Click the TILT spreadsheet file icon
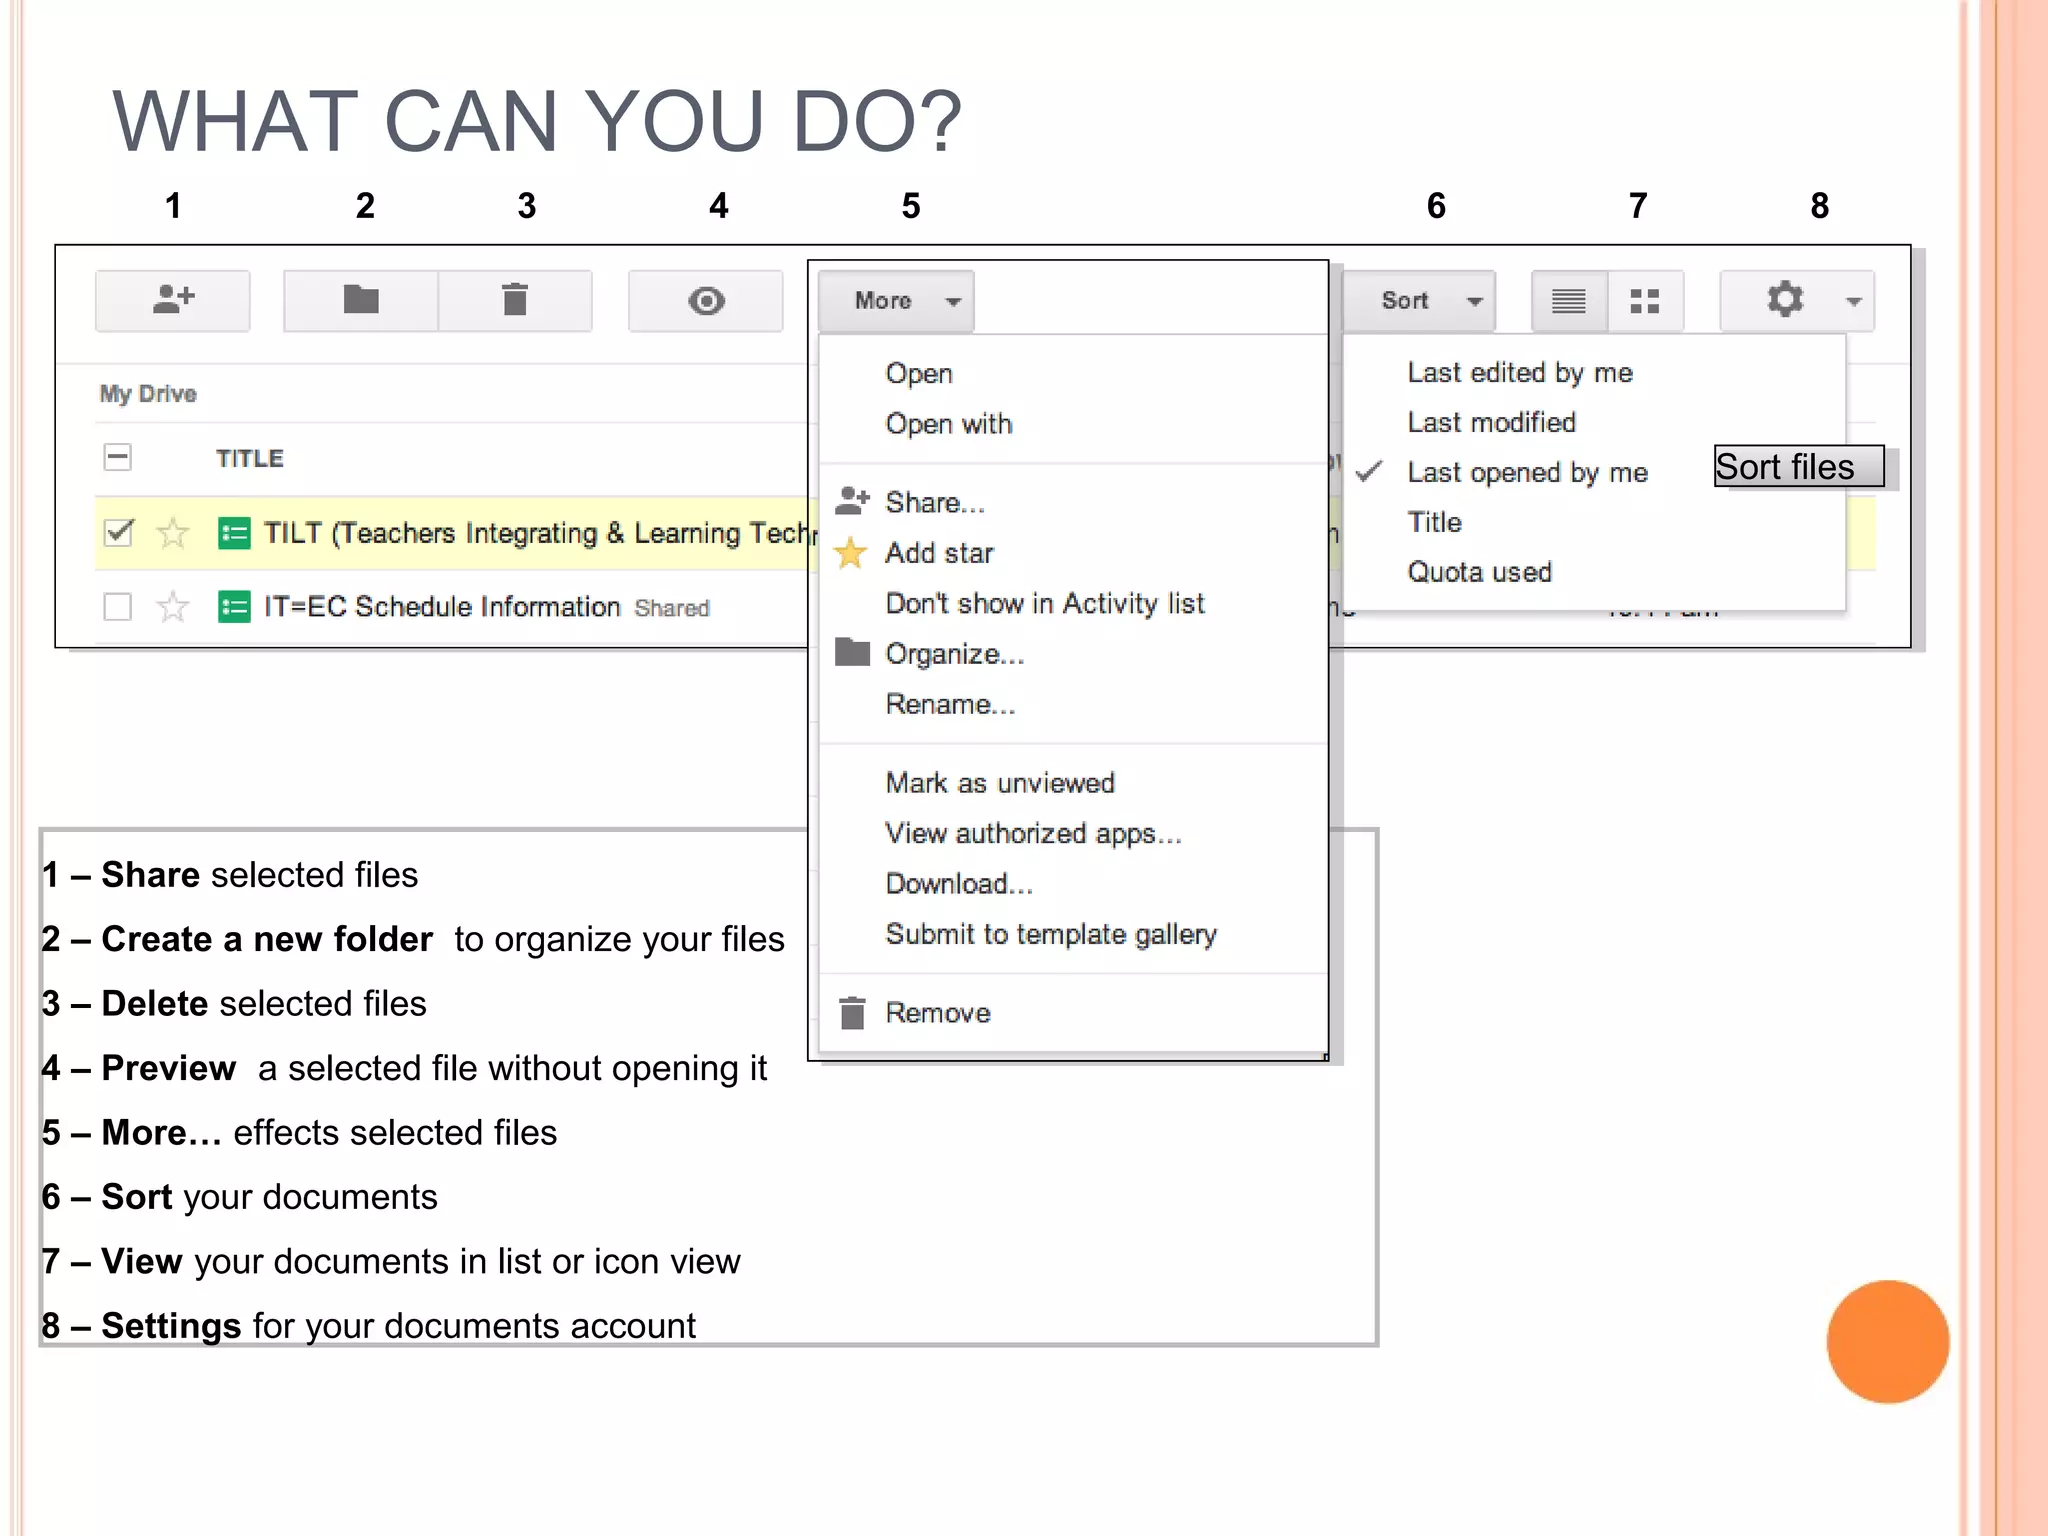 point(234,533)
